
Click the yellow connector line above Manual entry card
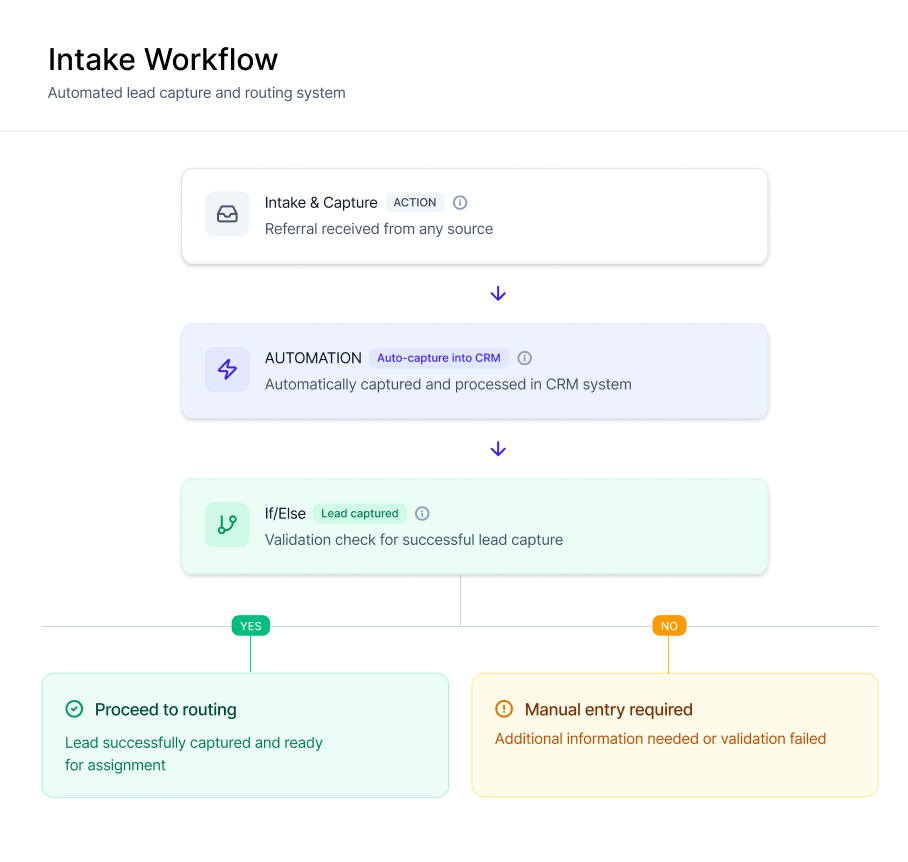coord(669,655)
